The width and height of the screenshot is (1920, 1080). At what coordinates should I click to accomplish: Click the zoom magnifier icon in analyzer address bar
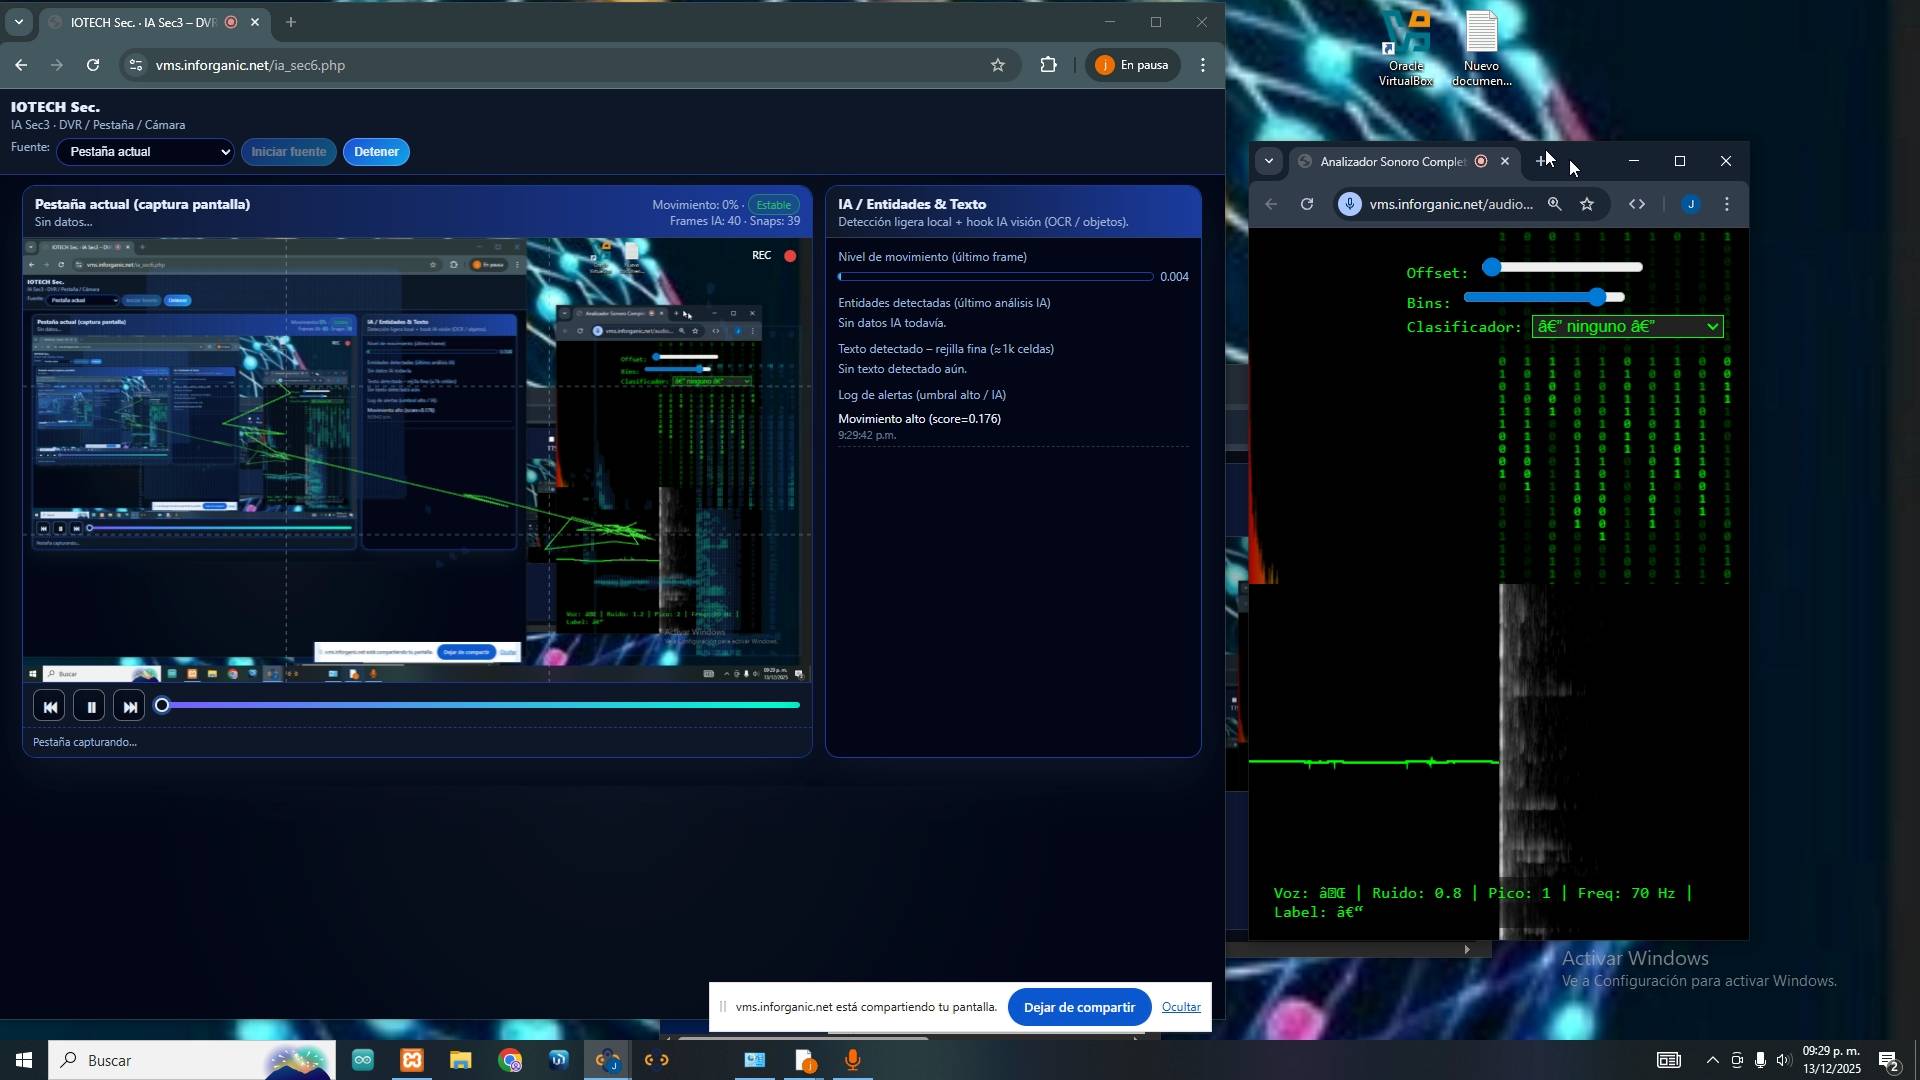click(x=1554, y=205)
